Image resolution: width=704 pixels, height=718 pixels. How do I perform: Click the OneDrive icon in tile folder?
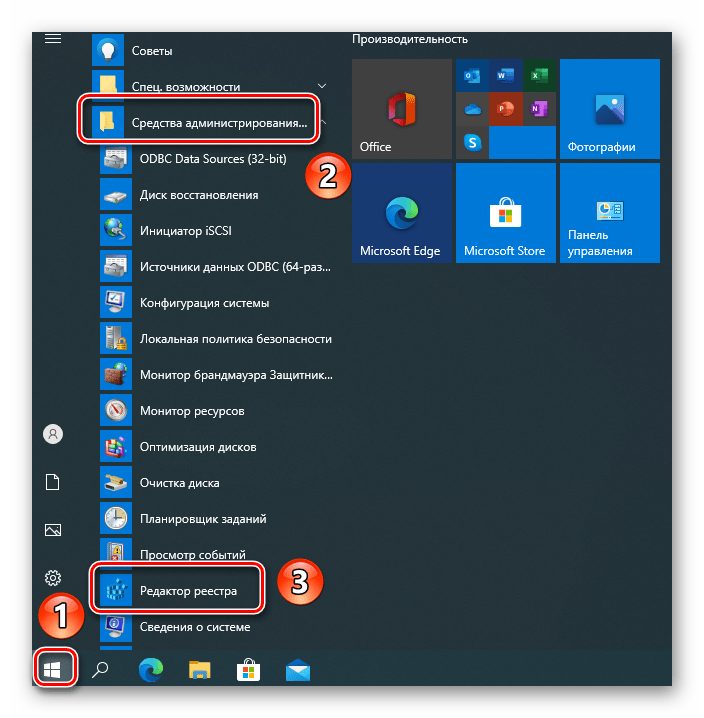(472, 109)
